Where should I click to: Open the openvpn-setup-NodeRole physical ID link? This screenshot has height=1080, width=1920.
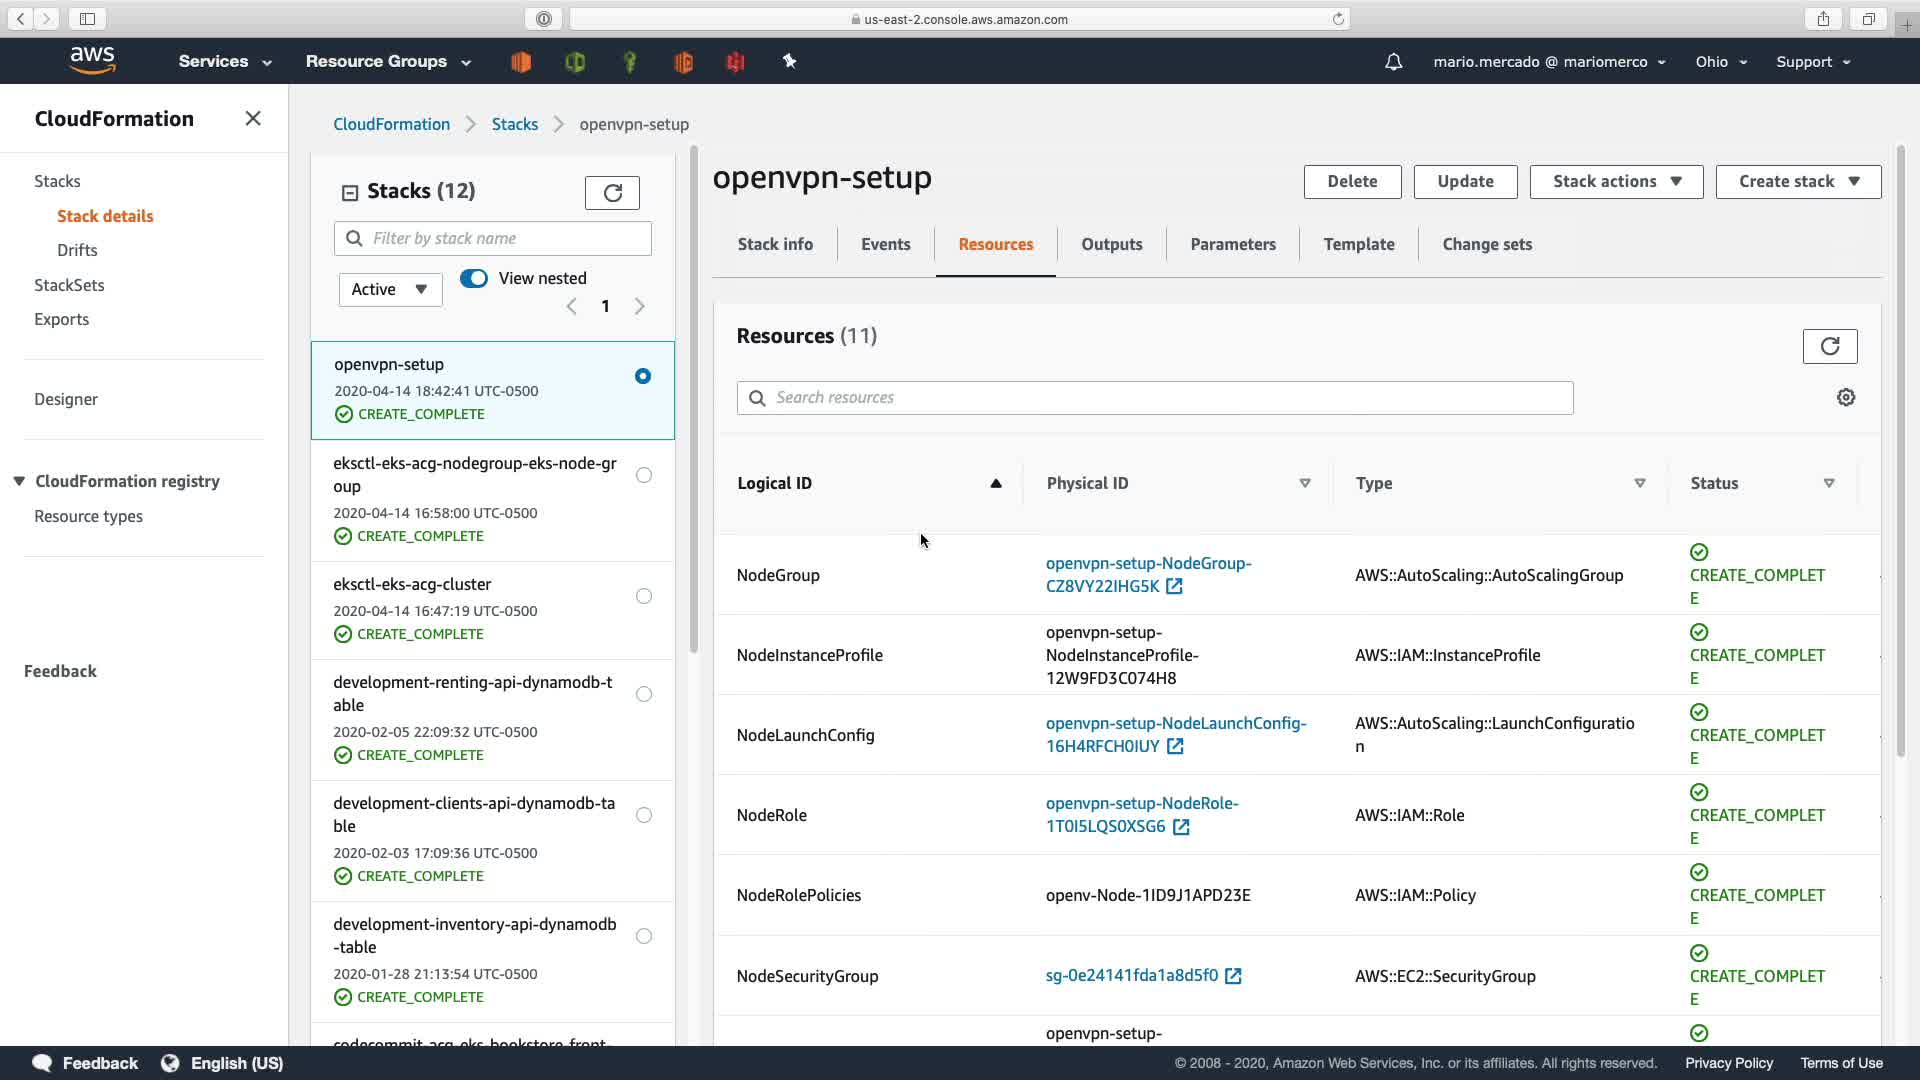coord(1141,804)
